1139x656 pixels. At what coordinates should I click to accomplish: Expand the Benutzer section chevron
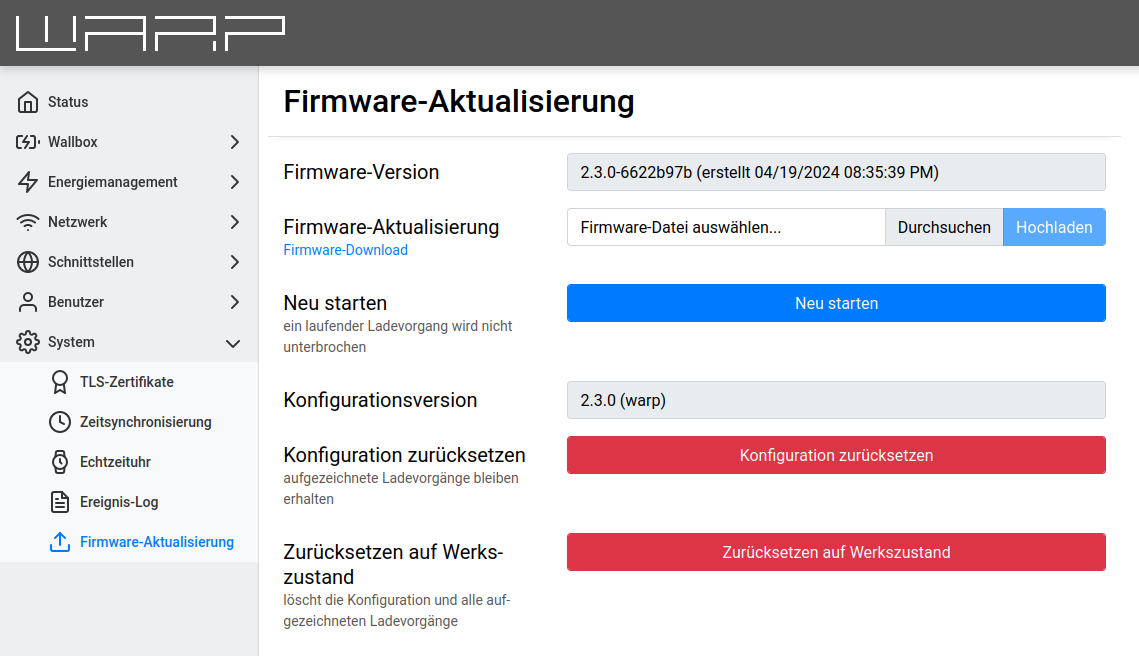[x=234, y=302]
